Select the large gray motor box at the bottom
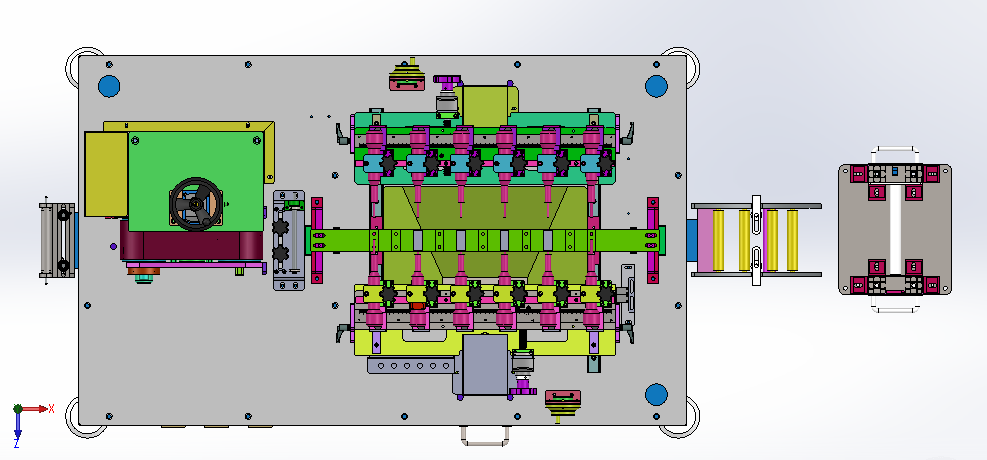 pos(485,364)
